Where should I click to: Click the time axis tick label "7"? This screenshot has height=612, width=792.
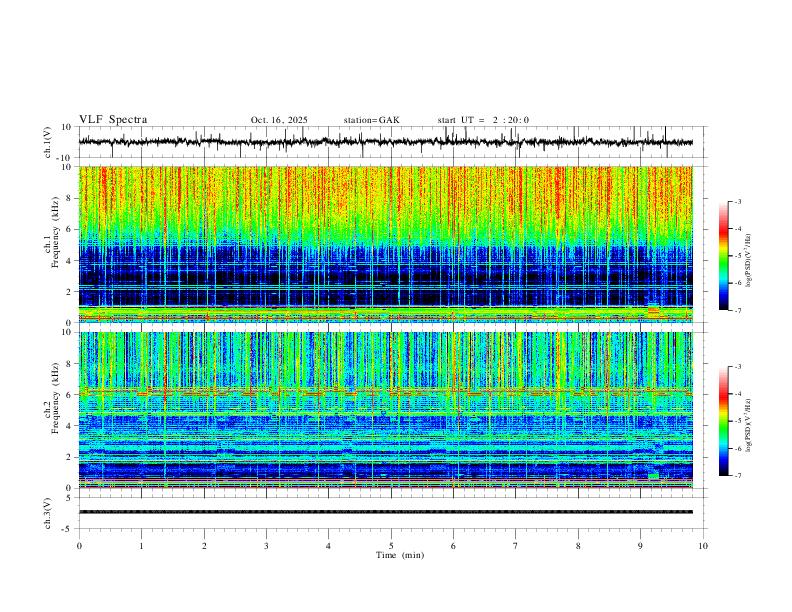(x=516, y=546)
